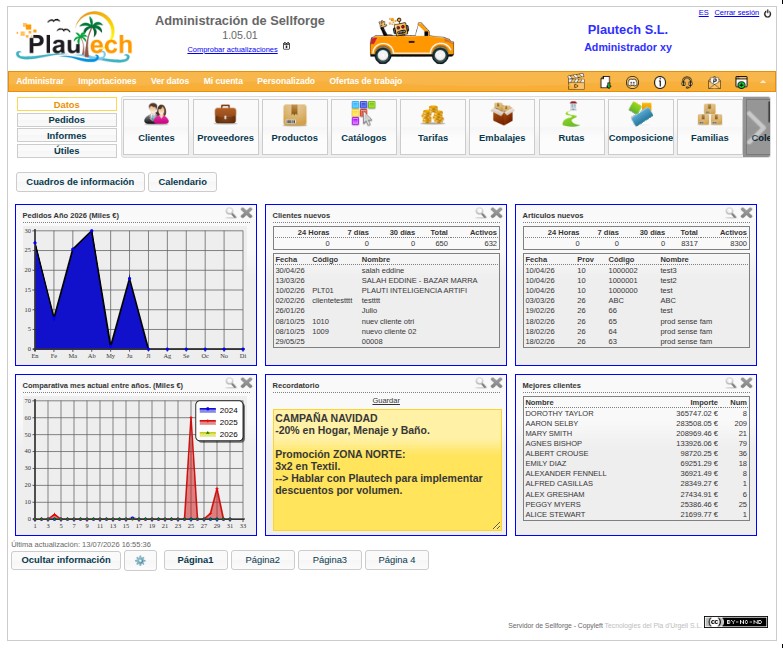
Task: Click inside the yellow Recordatorio note
Action: pyautogui.click(x=387, y=470)
